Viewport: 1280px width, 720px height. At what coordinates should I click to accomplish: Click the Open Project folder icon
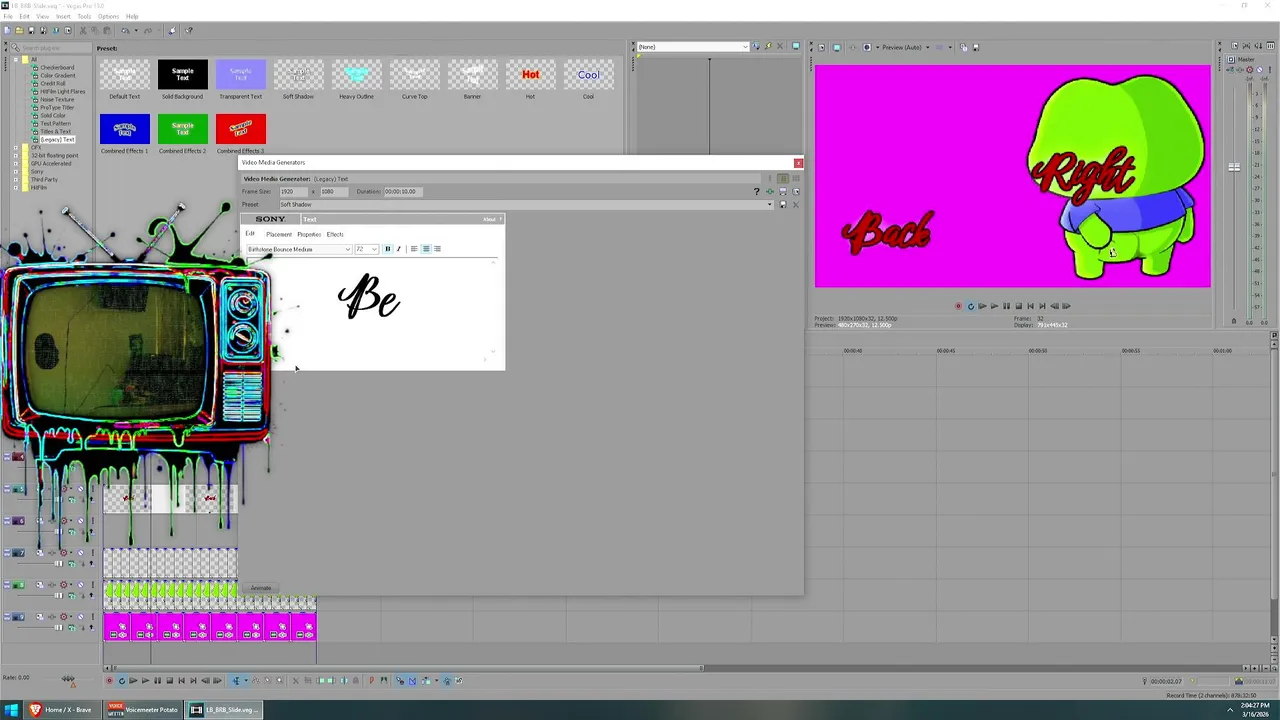19,30
